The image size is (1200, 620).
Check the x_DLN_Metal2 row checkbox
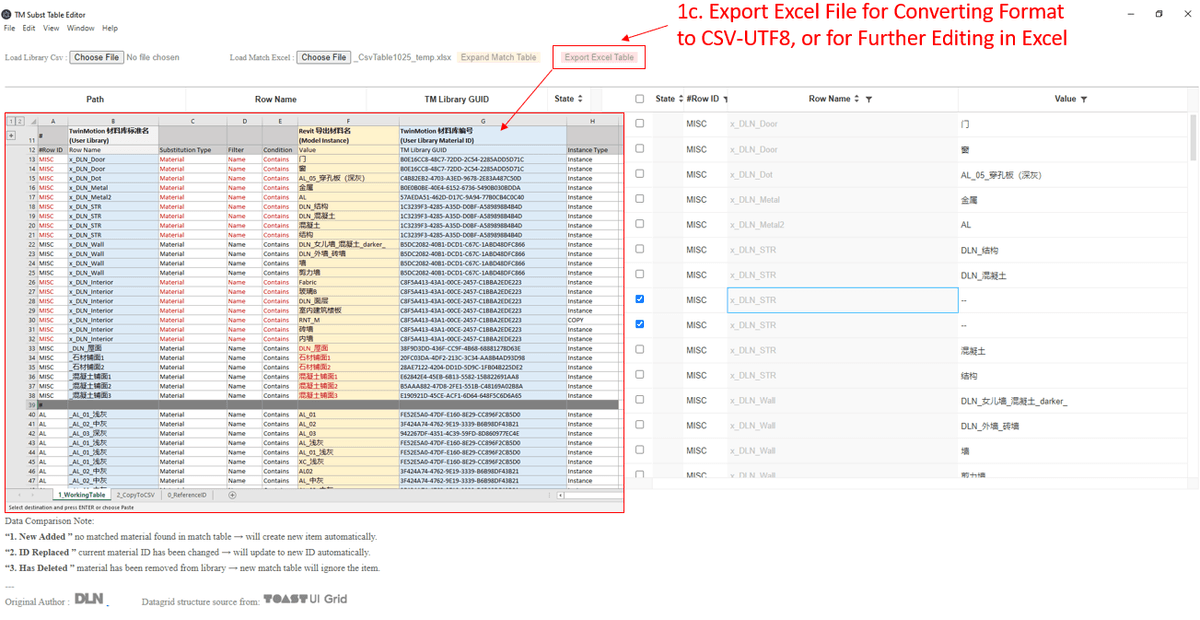pos(640,224)
